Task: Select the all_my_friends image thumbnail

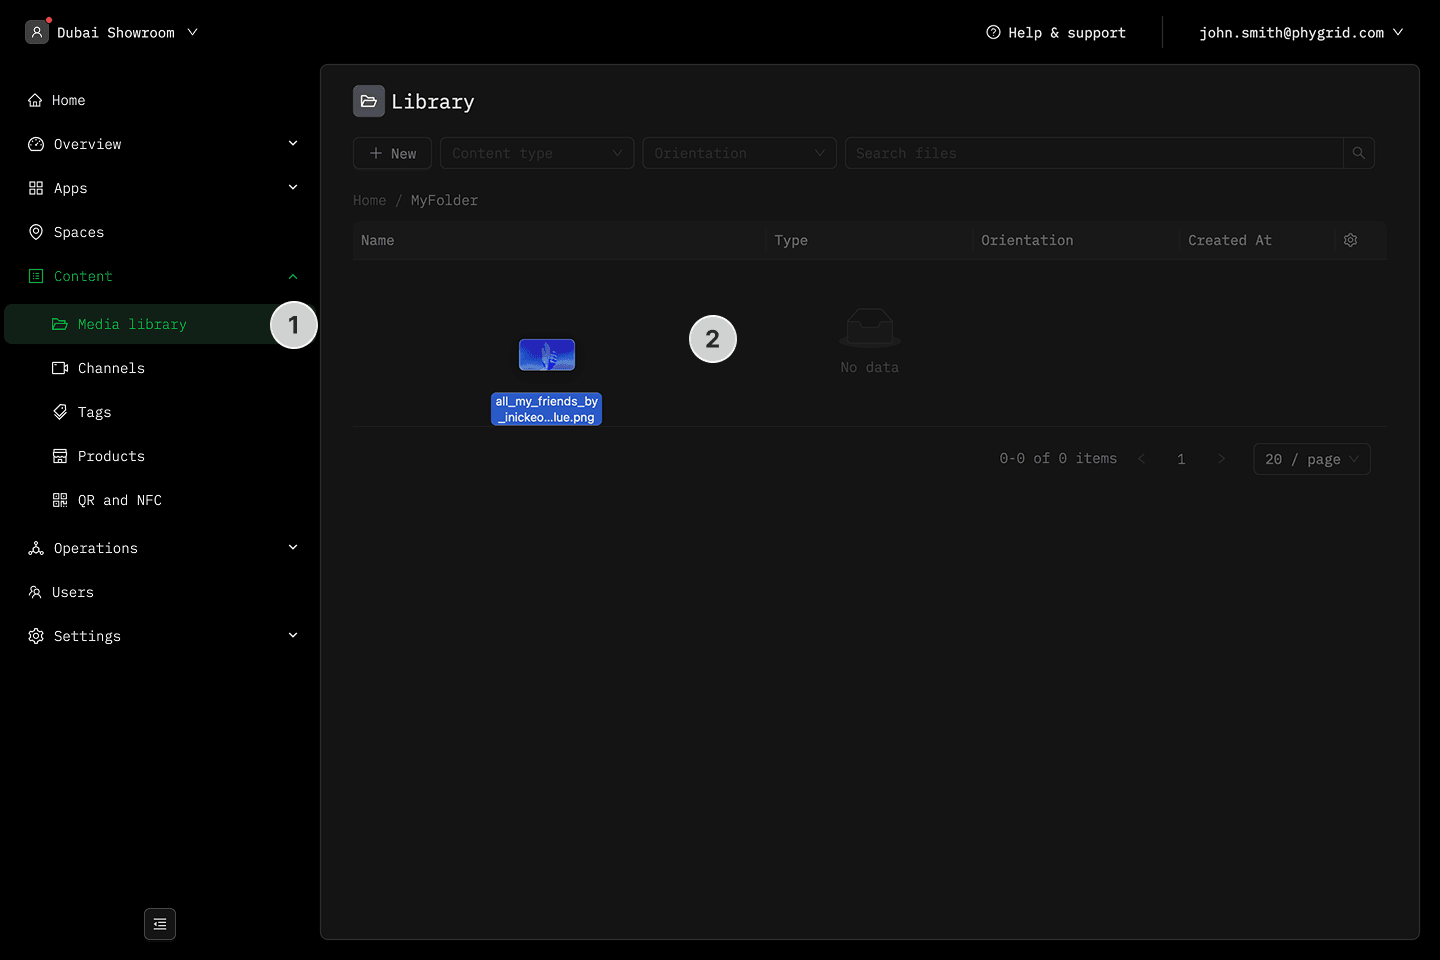Action: pyautogui.click(x=547, y=355)
